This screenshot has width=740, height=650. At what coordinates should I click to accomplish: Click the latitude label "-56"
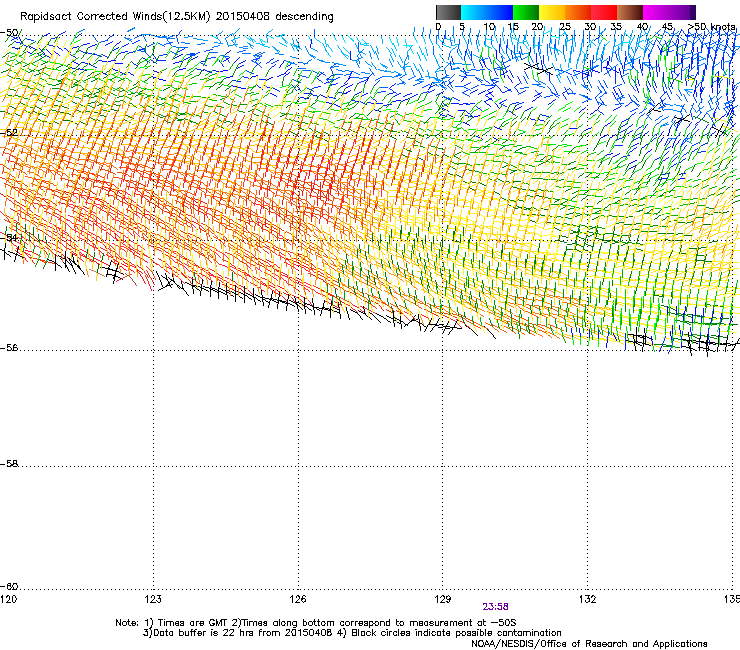click(x=9, y=348)
